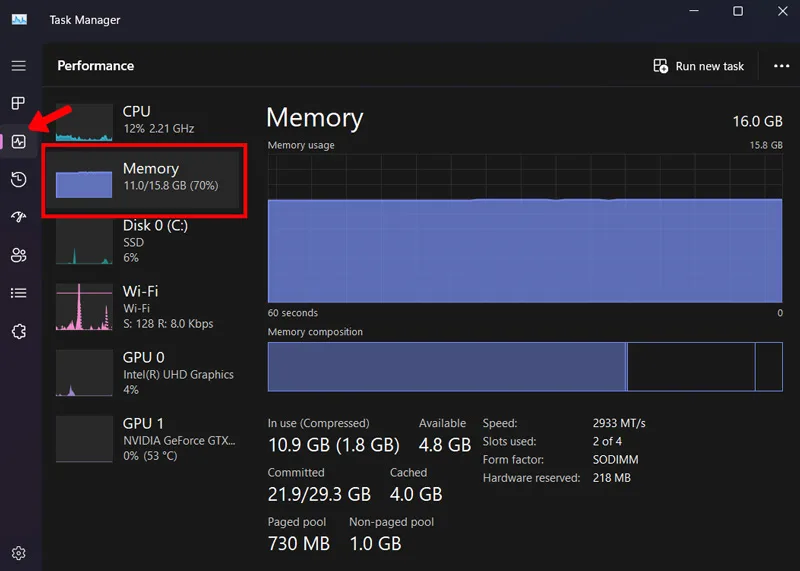Click the Memory usage graph area
Image resolution: width=800 pixels, height=571 pixels.
[525, 228]
